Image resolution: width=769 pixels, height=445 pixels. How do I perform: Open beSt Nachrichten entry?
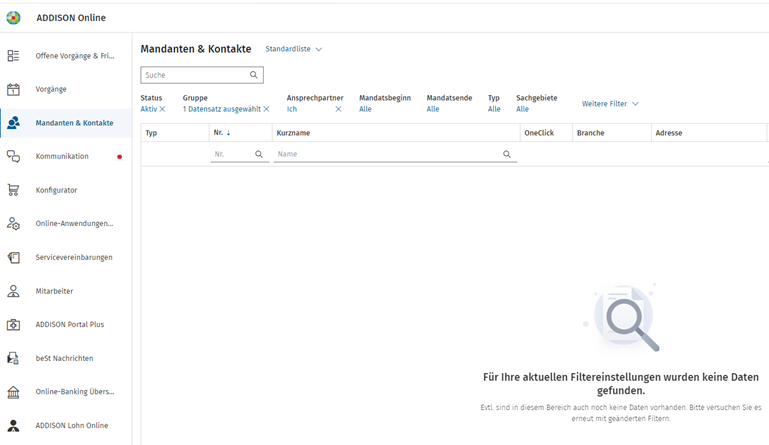(x=66, y=358)
